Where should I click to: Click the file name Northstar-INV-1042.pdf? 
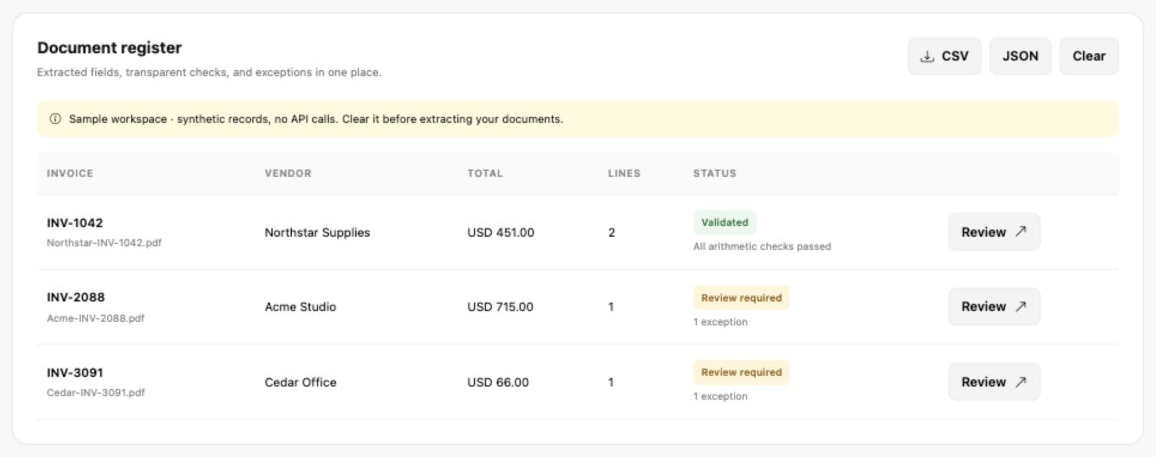(104, 243)
